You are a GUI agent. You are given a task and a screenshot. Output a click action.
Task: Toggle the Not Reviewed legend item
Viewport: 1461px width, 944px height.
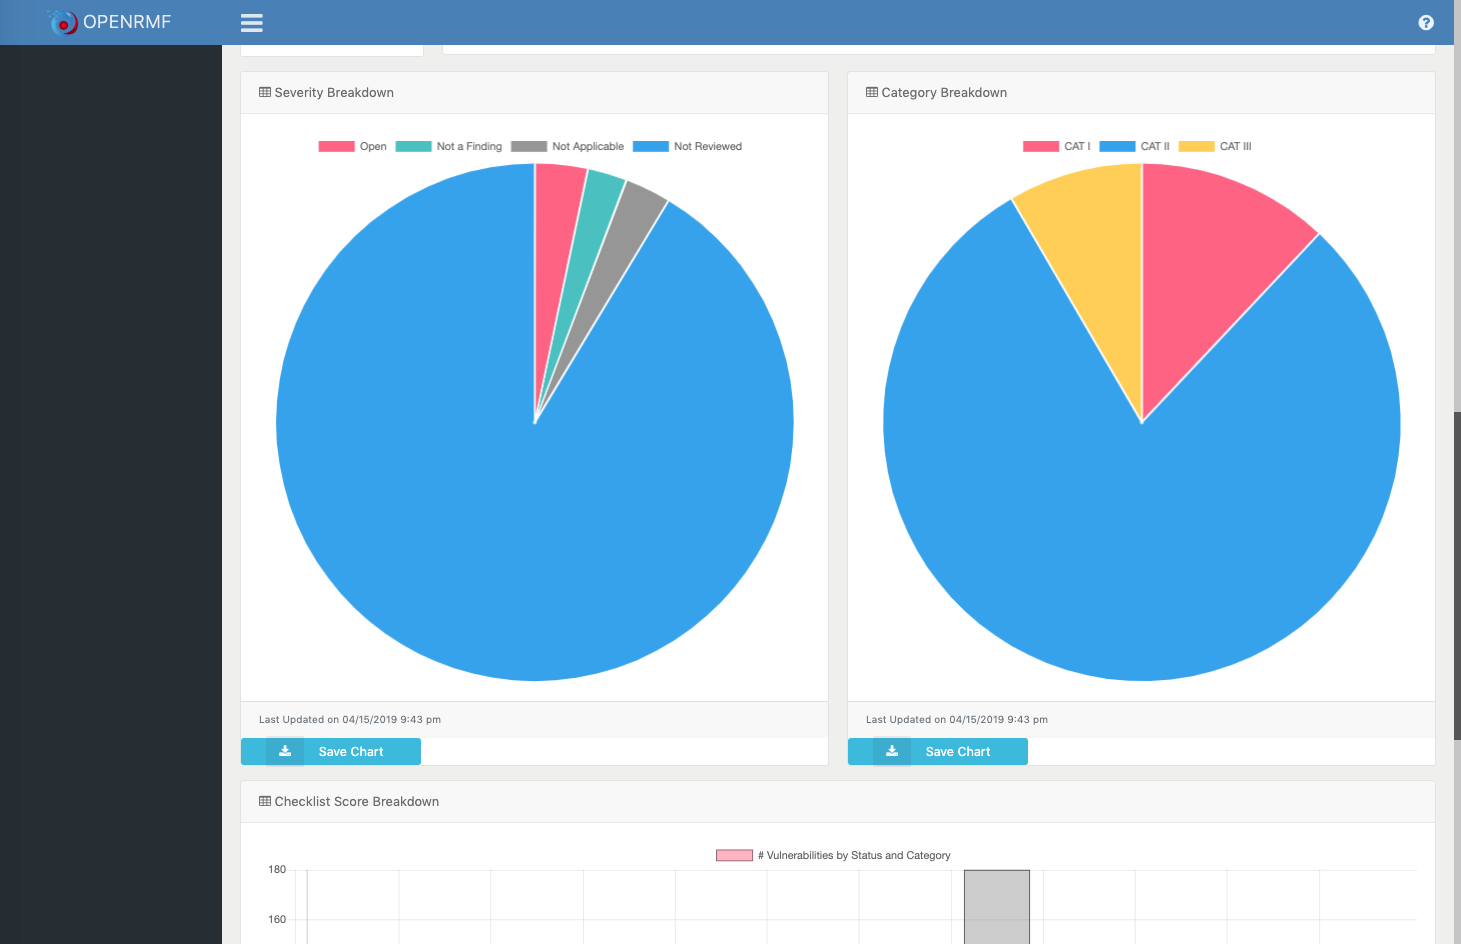coord(688,146)
